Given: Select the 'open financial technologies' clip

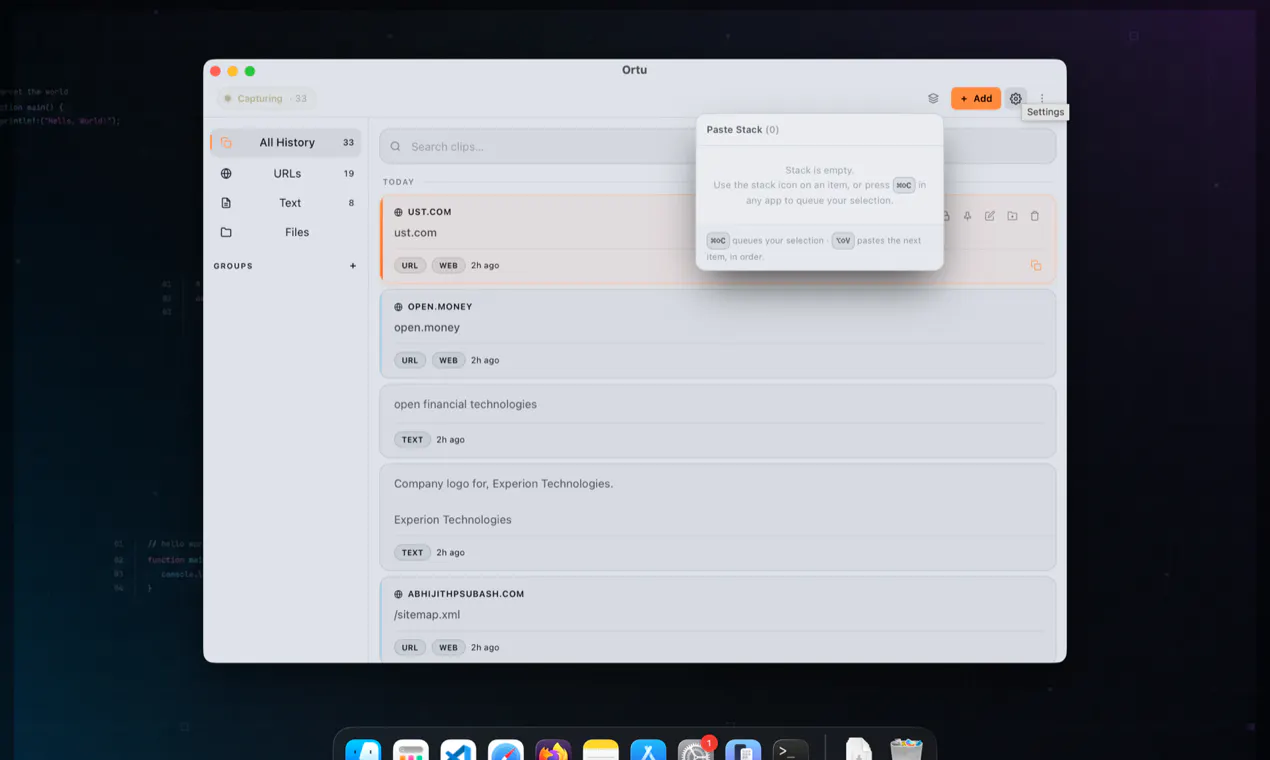Looking at the screenshot, I should (x=717, y=420).
